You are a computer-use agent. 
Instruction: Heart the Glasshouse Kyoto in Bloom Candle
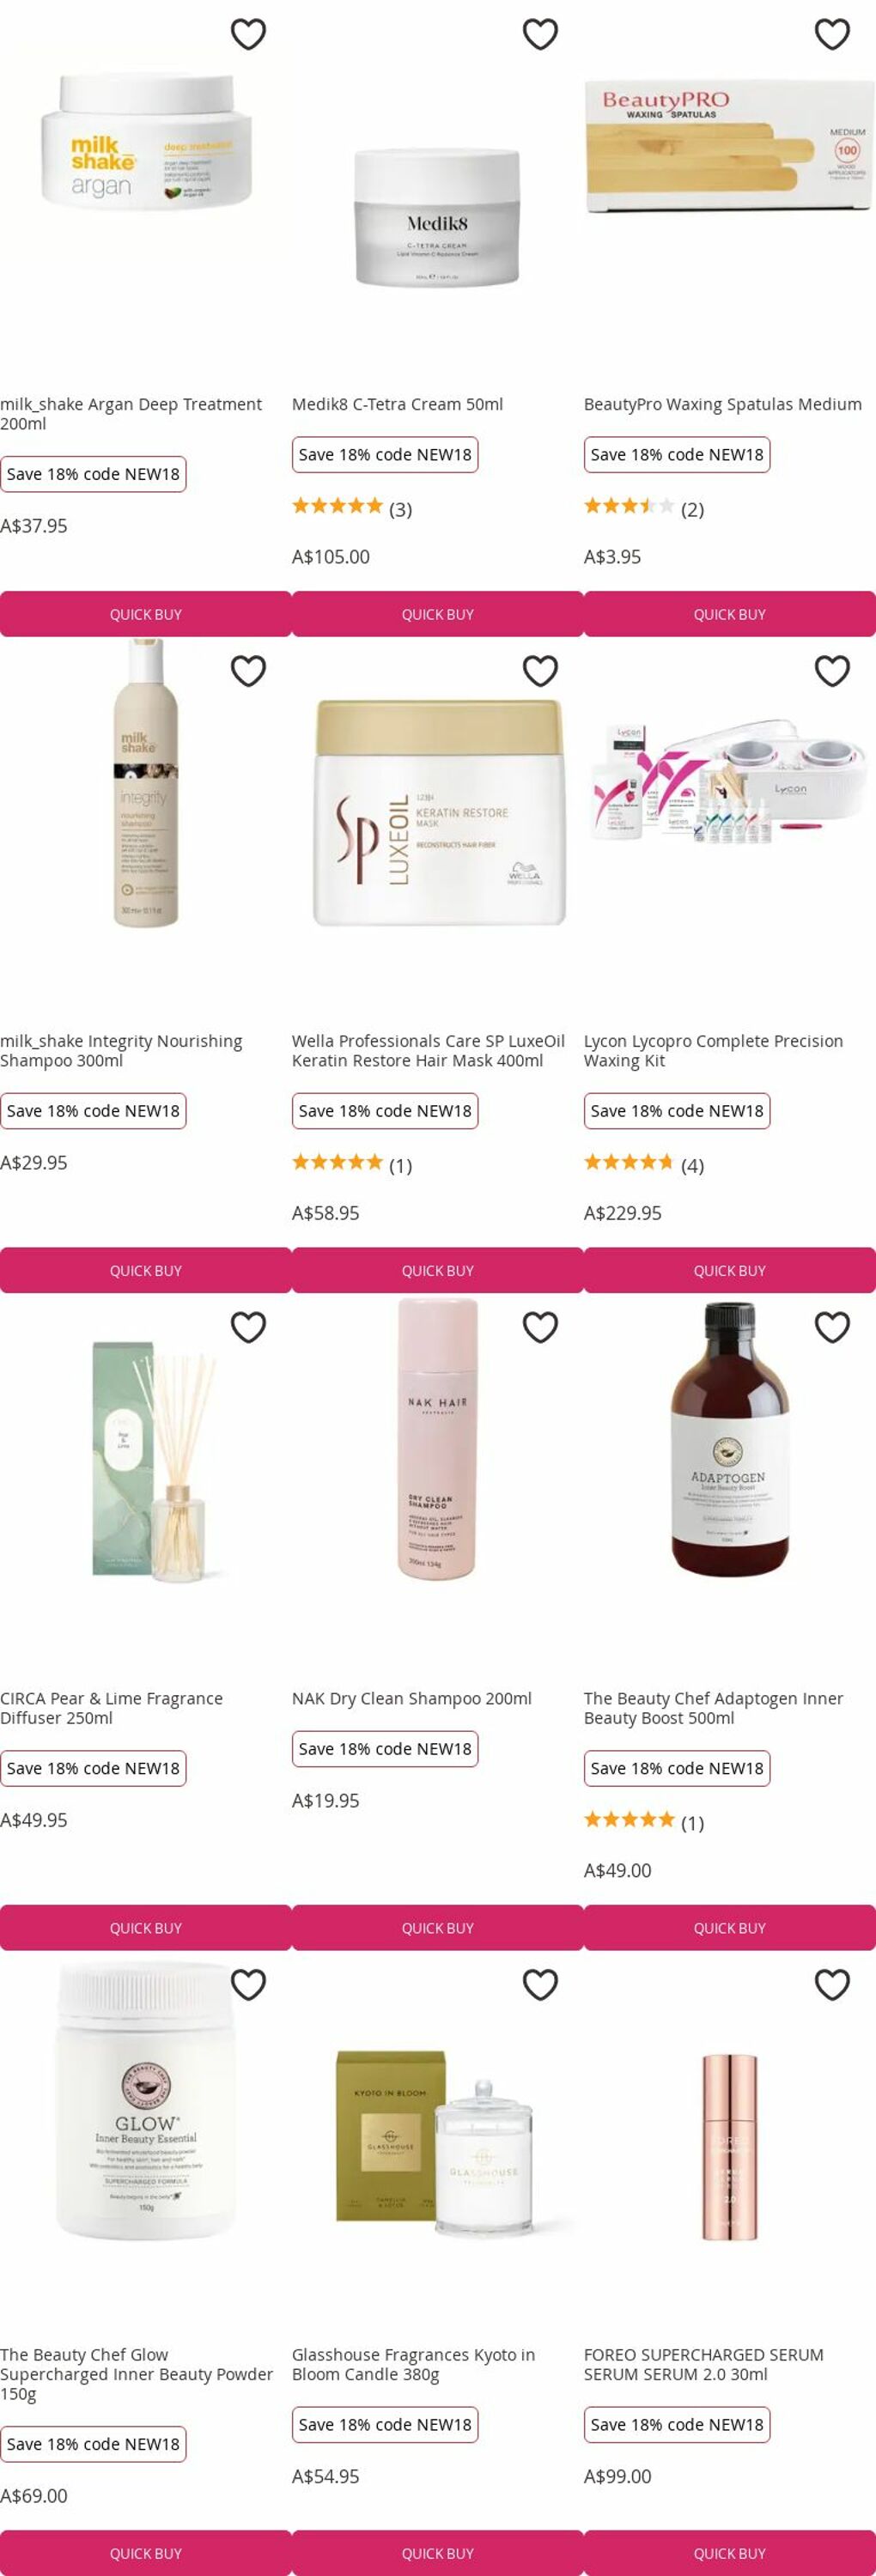click(540, 1984)
